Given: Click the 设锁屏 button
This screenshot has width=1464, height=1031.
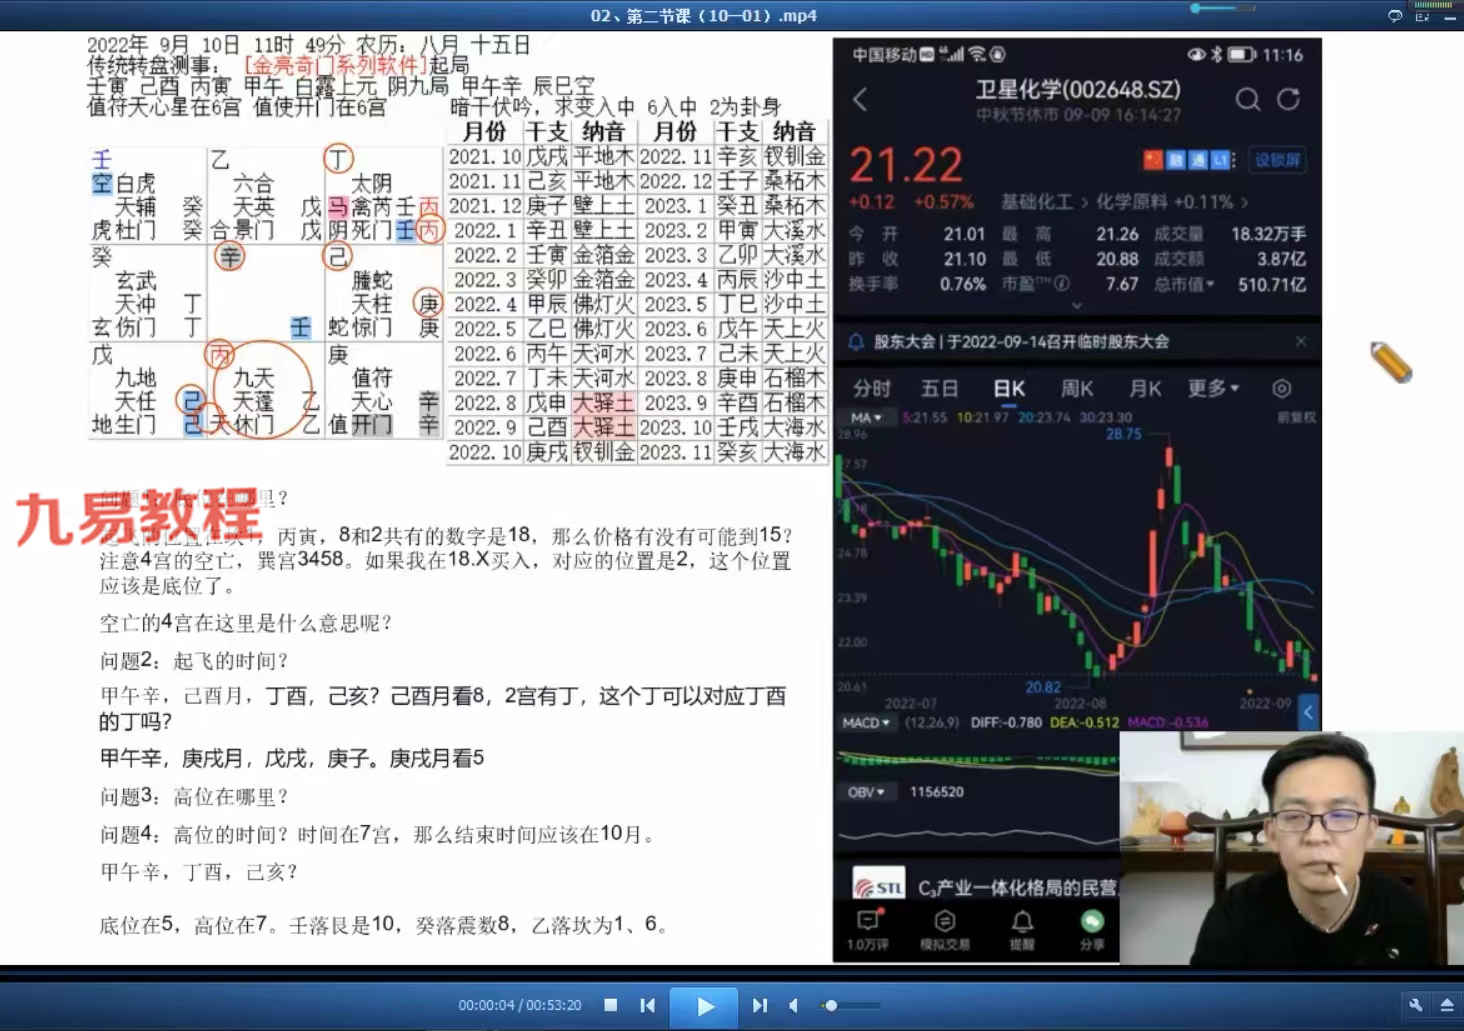Looking at the screenshot, I should [x=1277, y=160].
